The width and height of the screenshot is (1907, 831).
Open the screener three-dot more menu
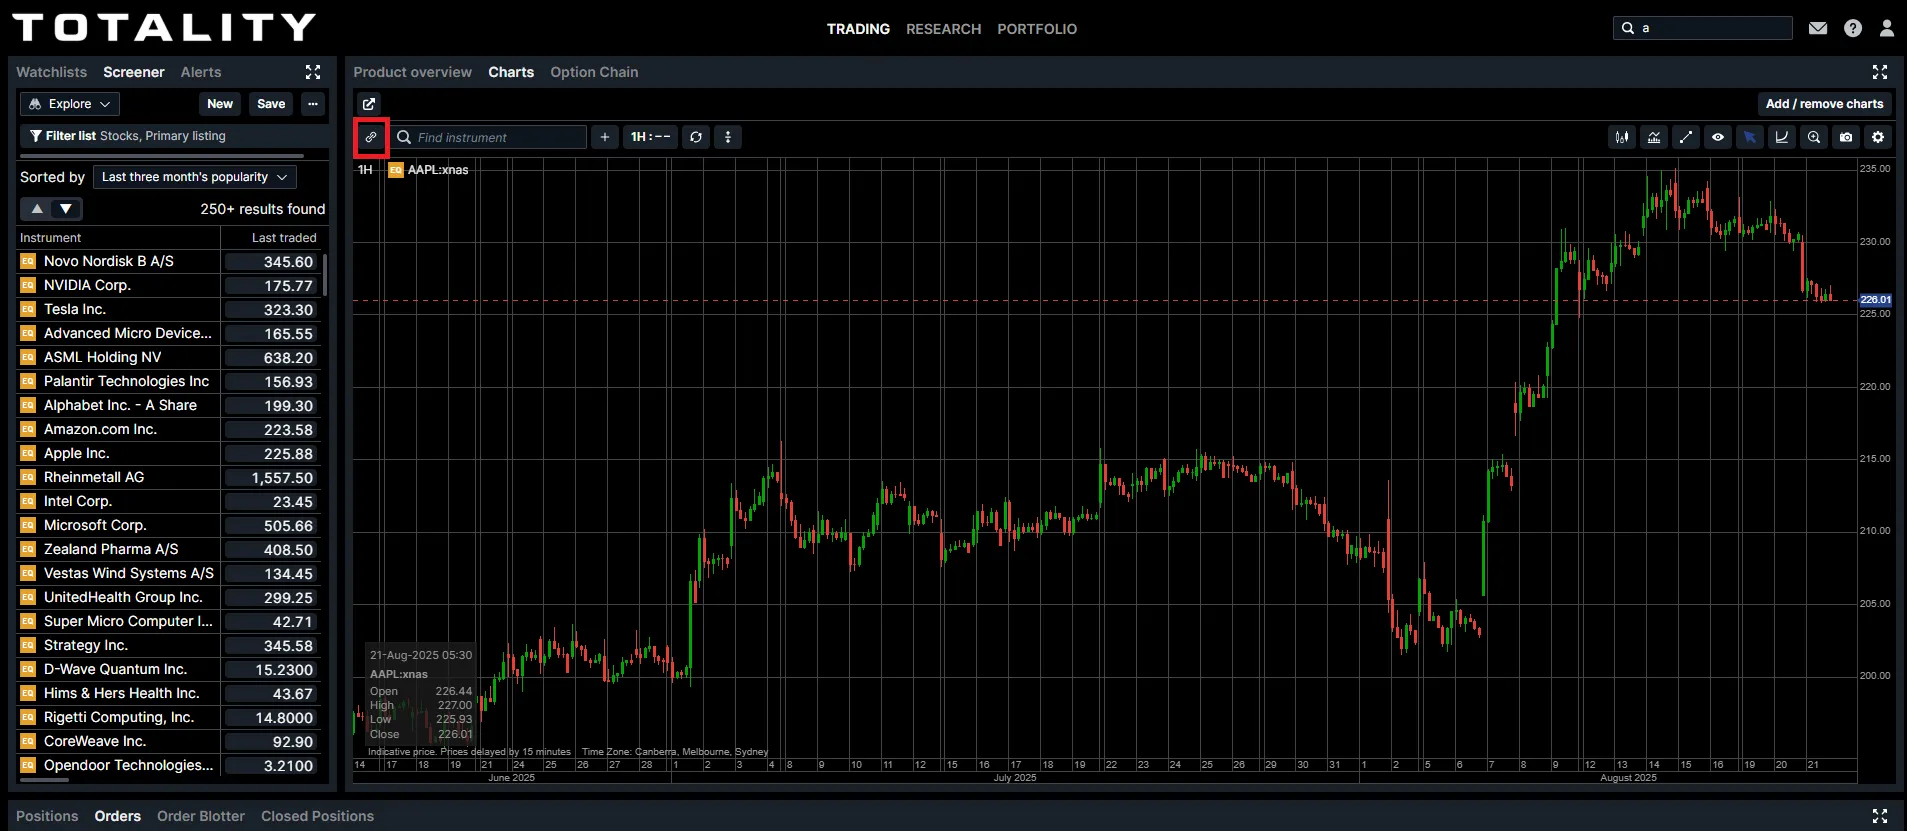[x=313, y=104]
